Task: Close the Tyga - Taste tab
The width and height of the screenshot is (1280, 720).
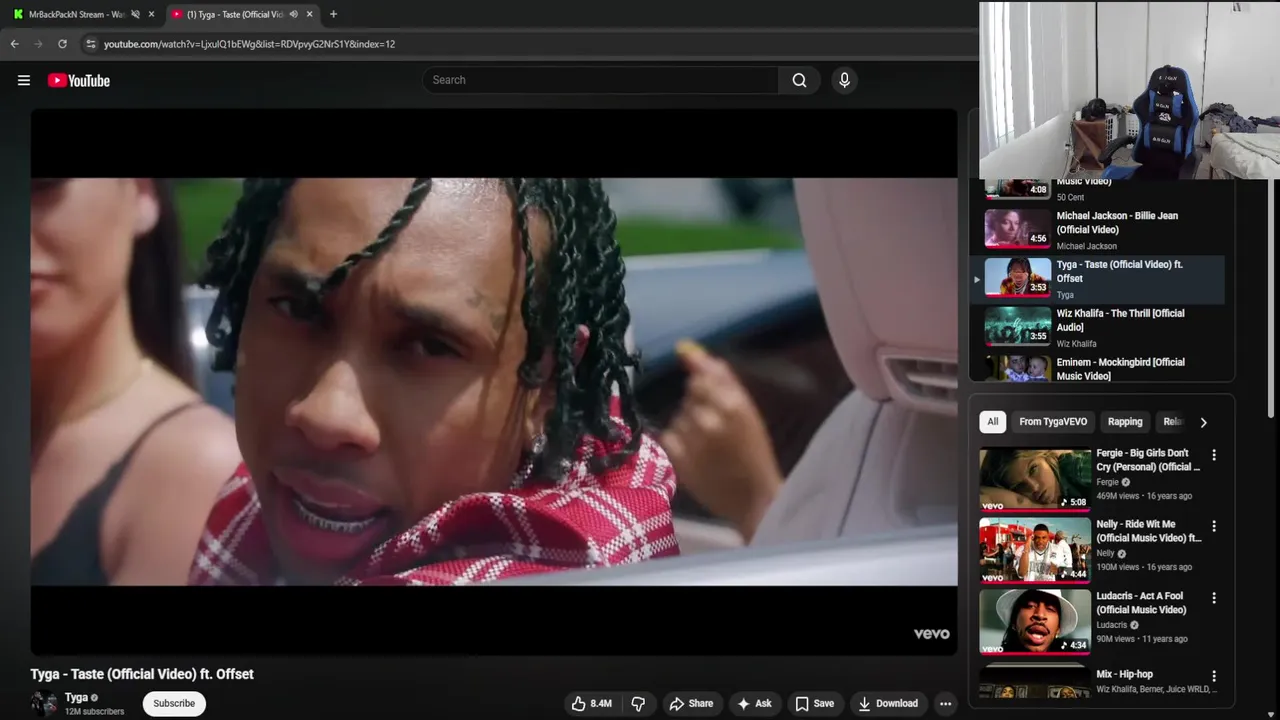Action: tap(309, 14)
